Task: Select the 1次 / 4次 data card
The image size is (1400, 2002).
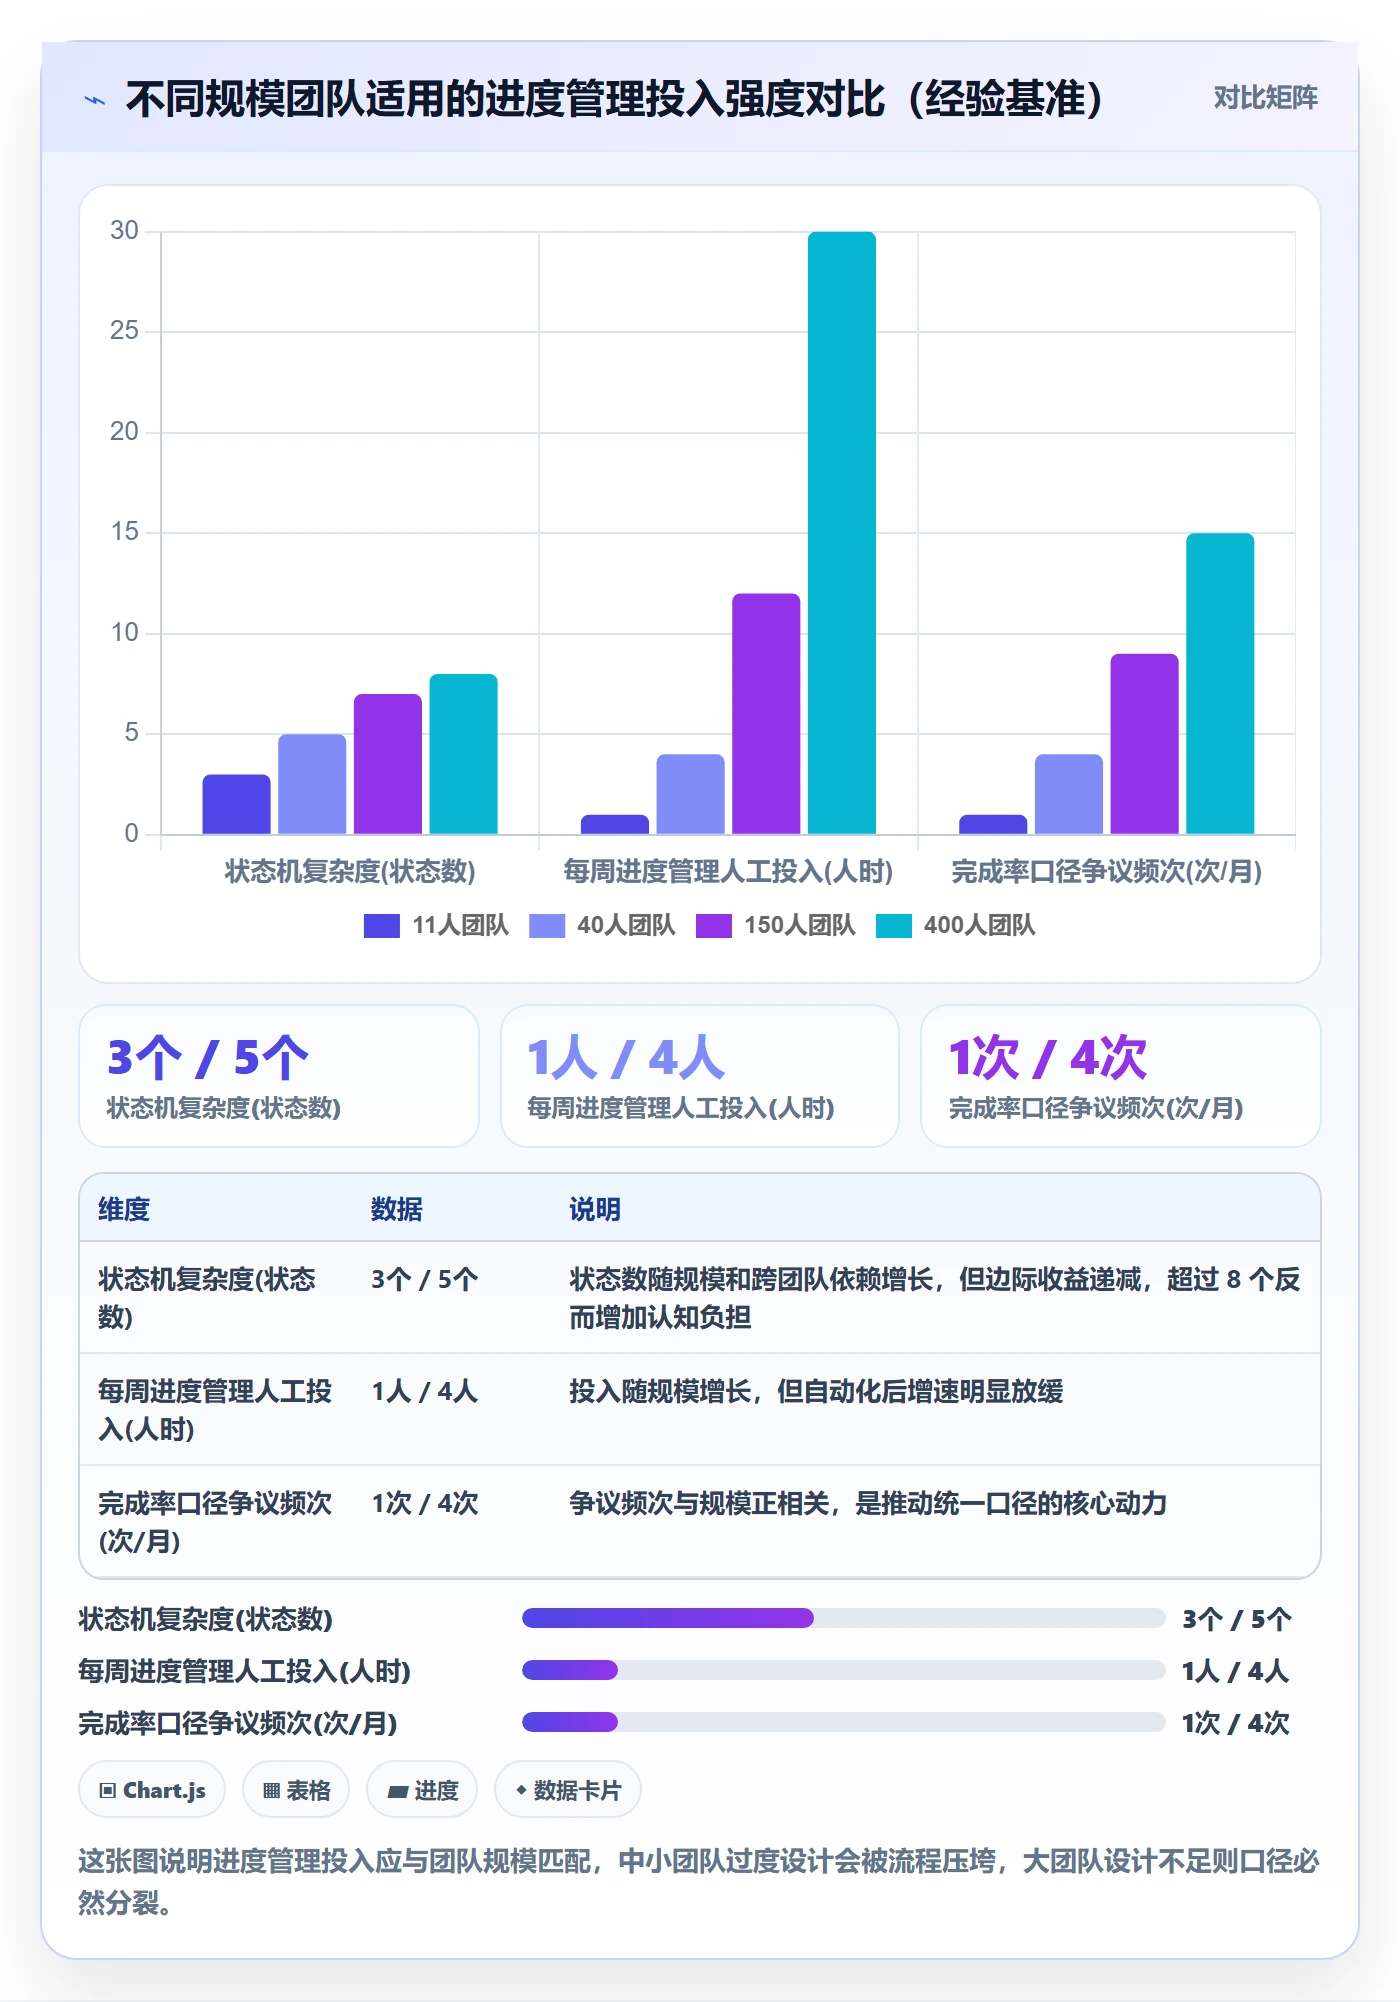Action: pos(1121,1076)
